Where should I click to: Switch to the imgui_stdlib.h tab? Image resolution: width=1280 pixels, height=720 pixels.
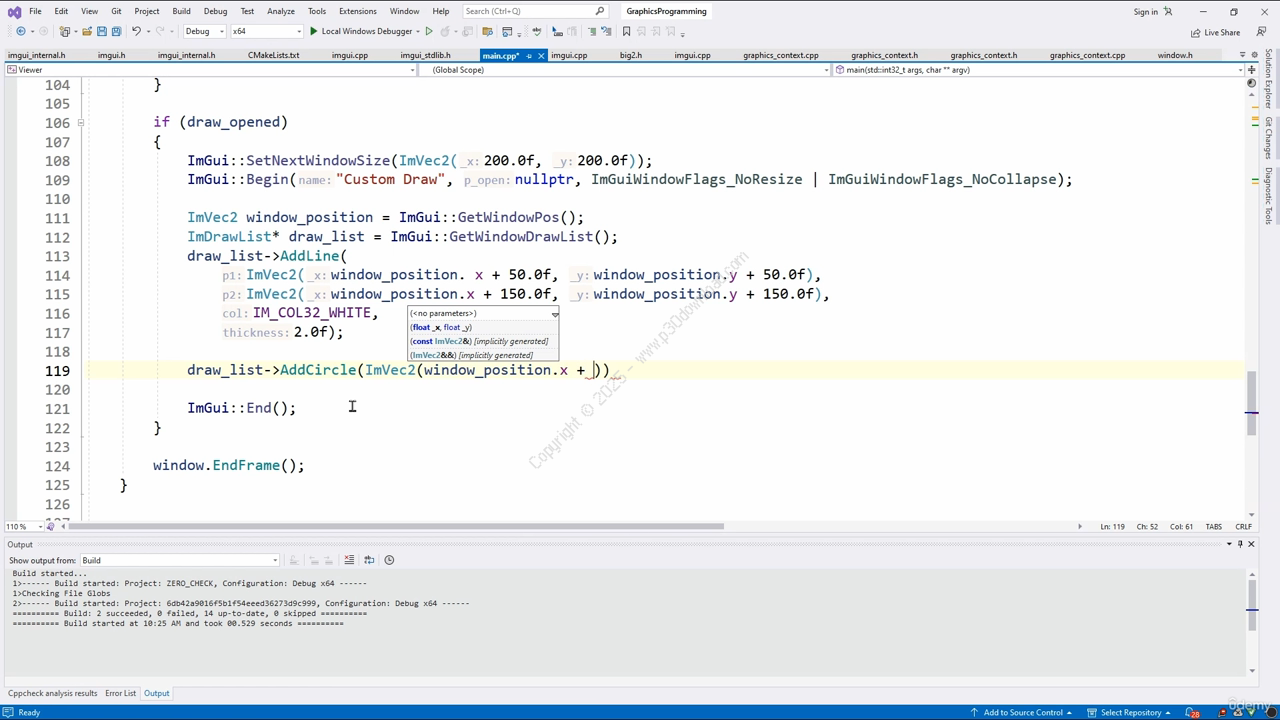pyautogui.click(x=425, y=55)
